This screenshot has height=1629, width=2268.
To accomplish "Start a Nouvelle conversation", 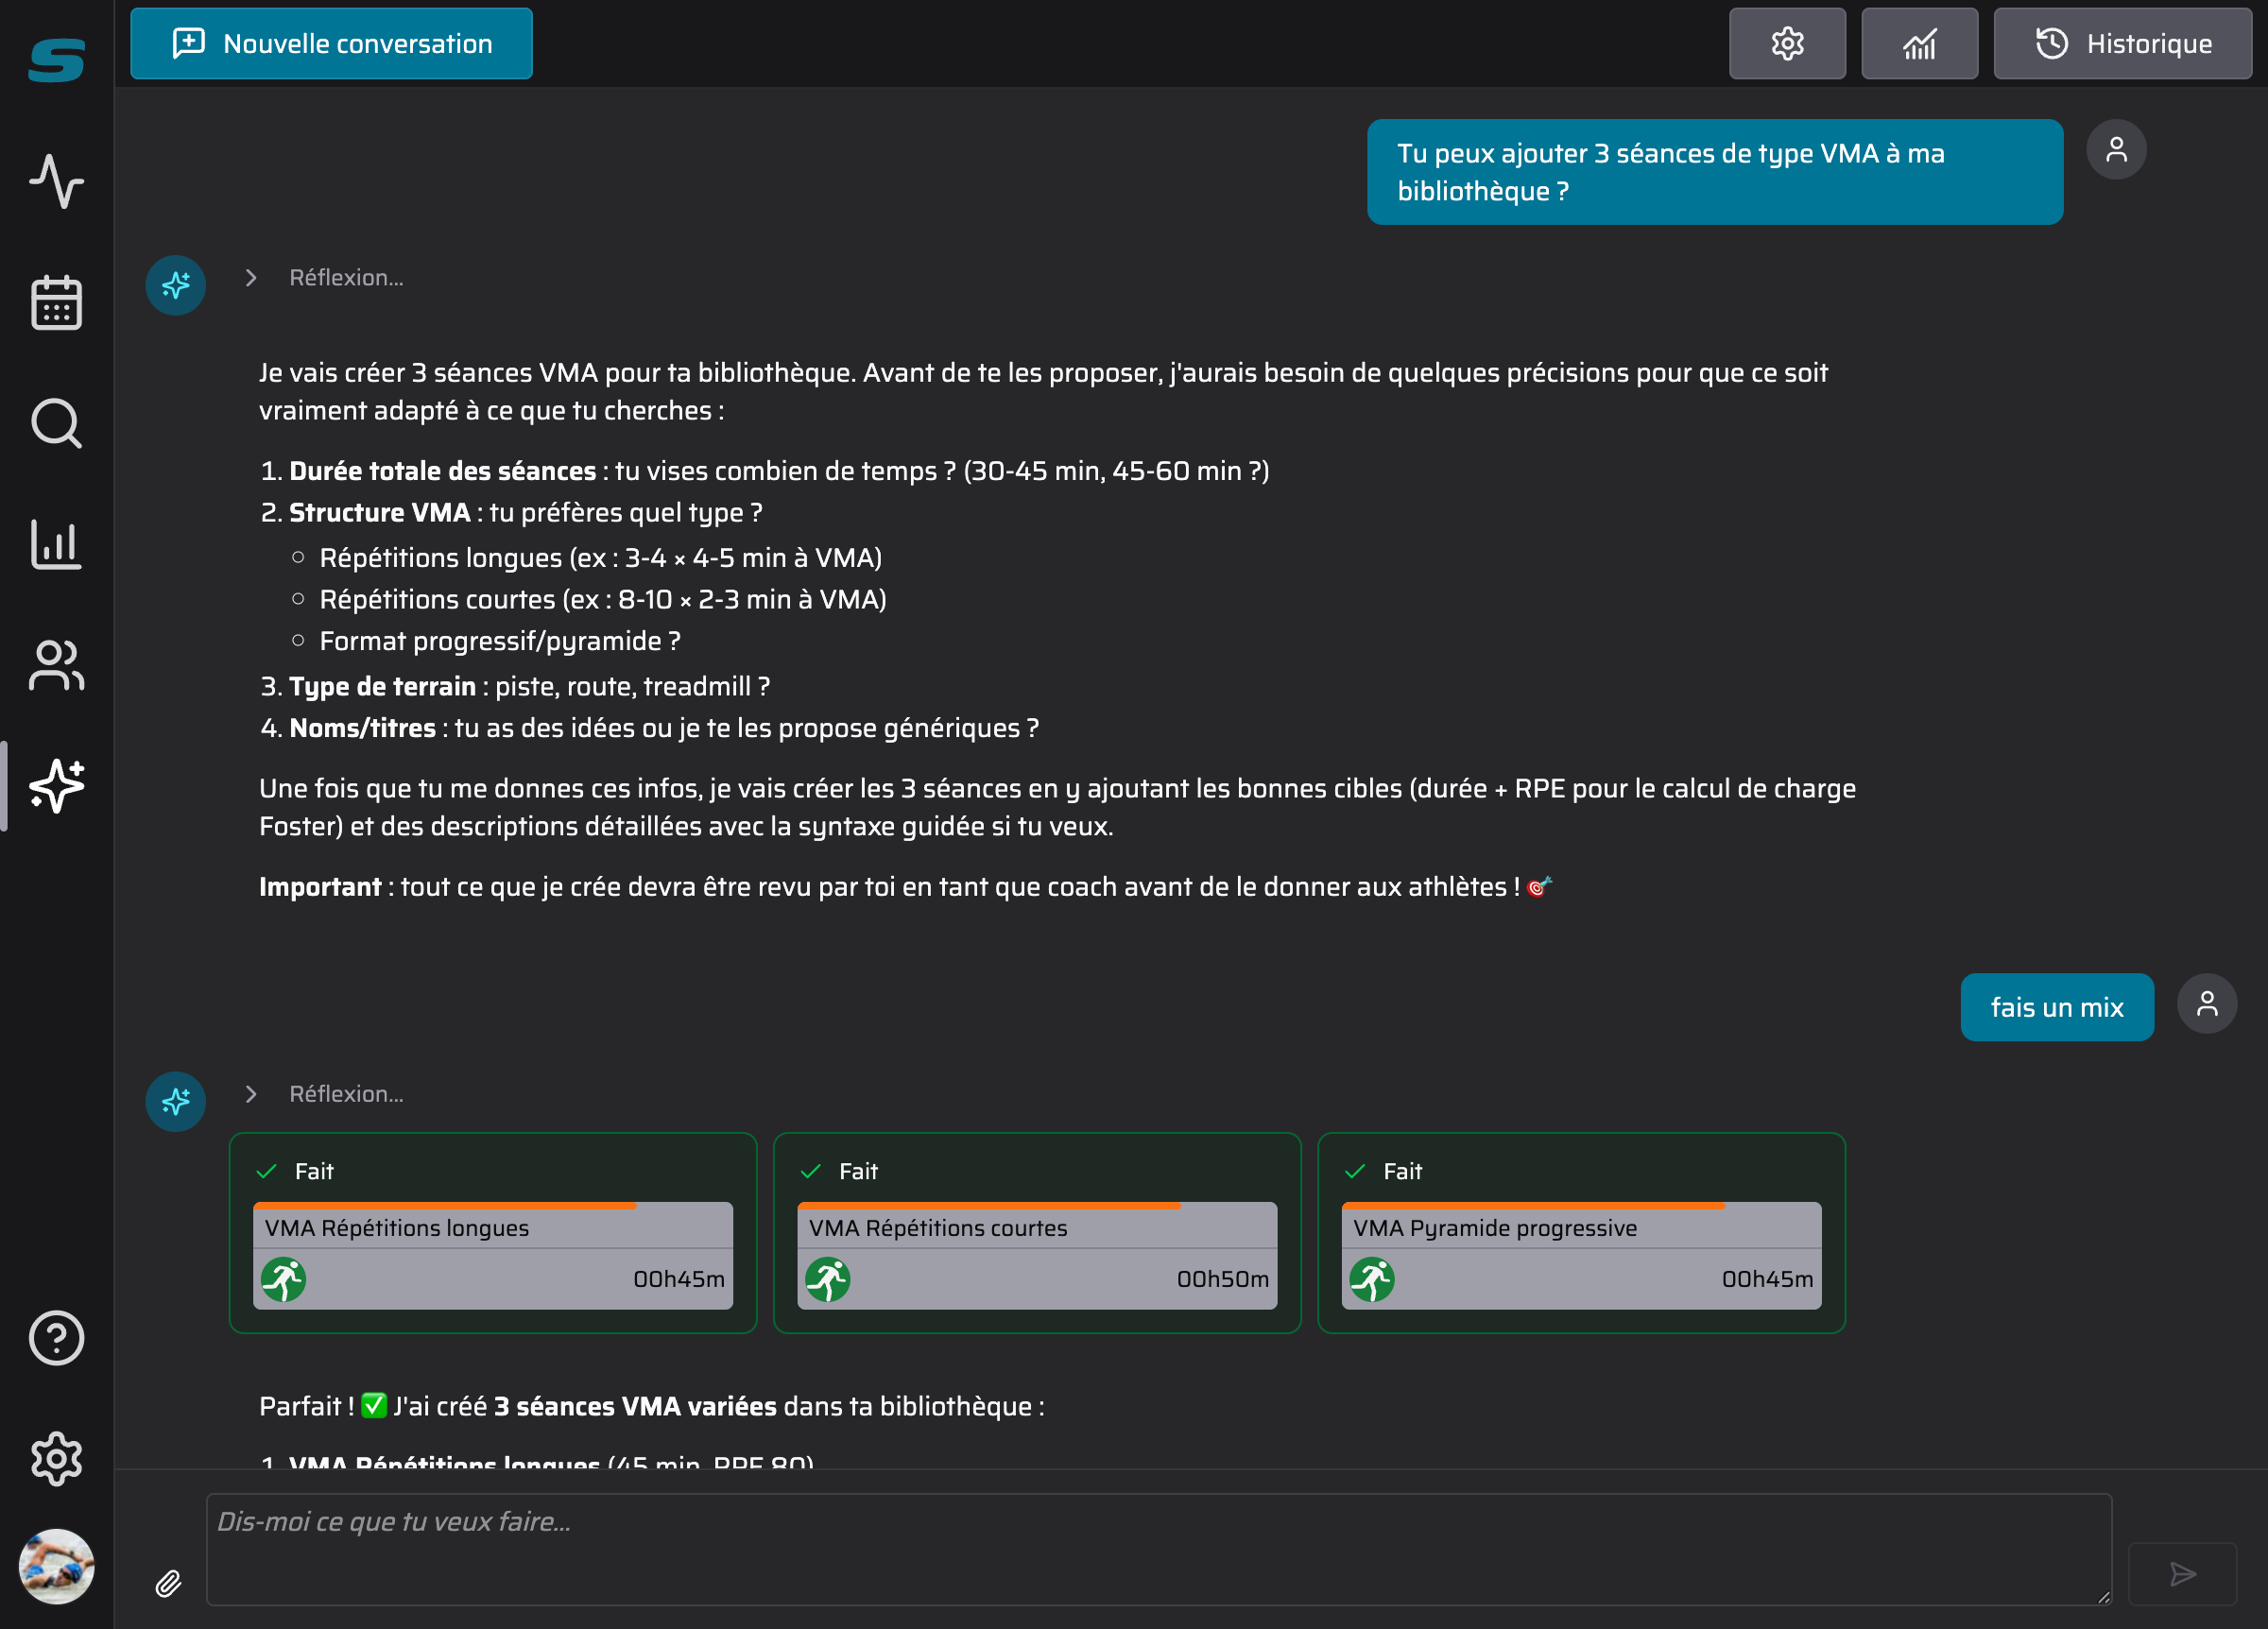I will pos(331,44).
